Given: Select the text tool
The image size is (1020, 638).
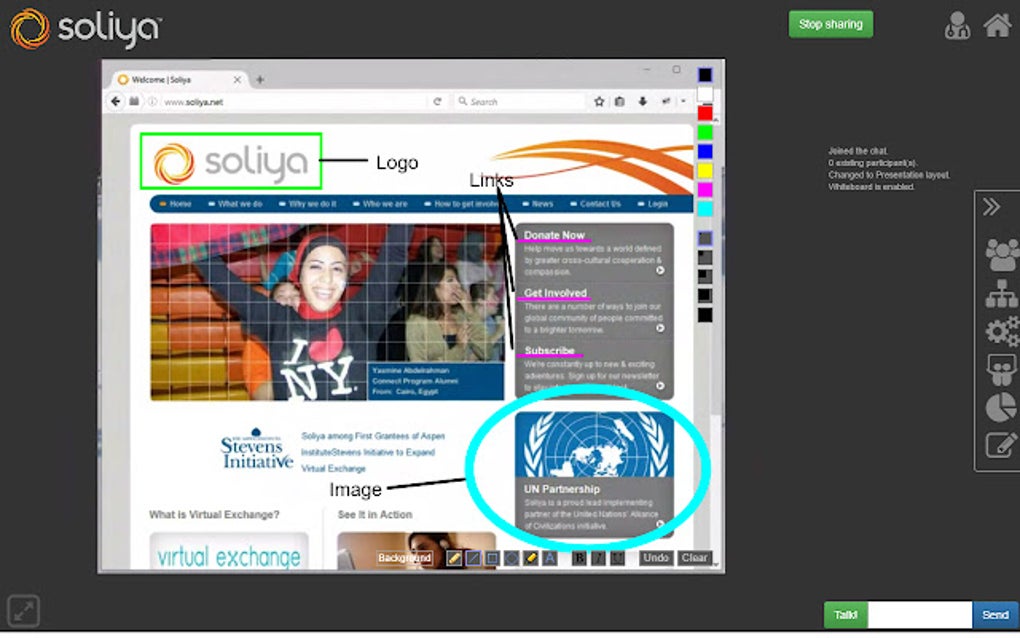Looking at the screenshot, I should 549,557.
